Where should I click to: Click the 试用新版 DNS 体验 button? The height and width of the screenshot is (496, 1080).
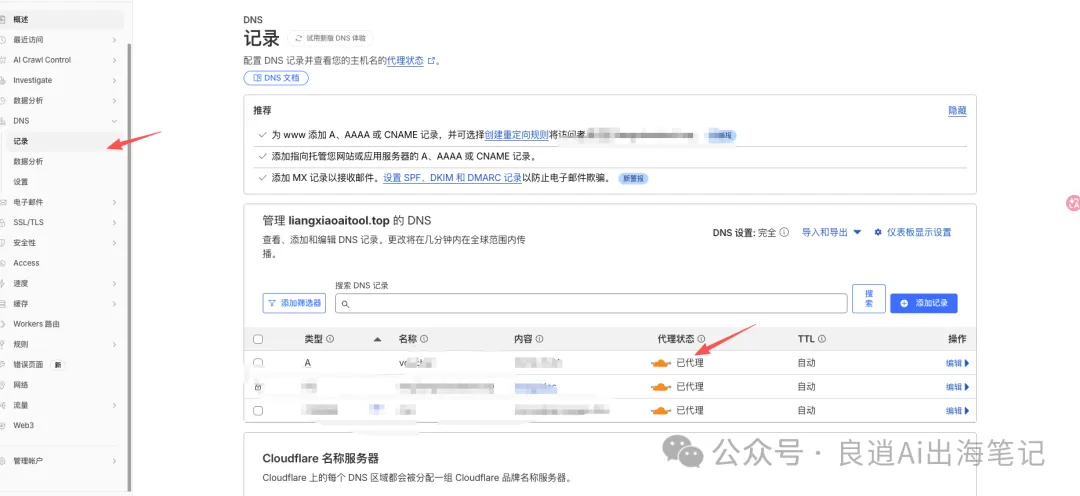click(330, 39)
